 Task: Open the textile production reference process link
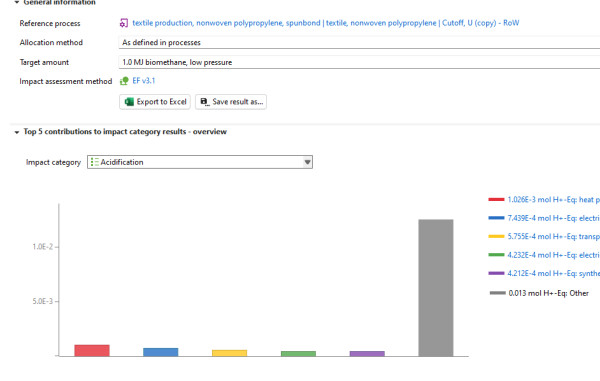[326, 23]
